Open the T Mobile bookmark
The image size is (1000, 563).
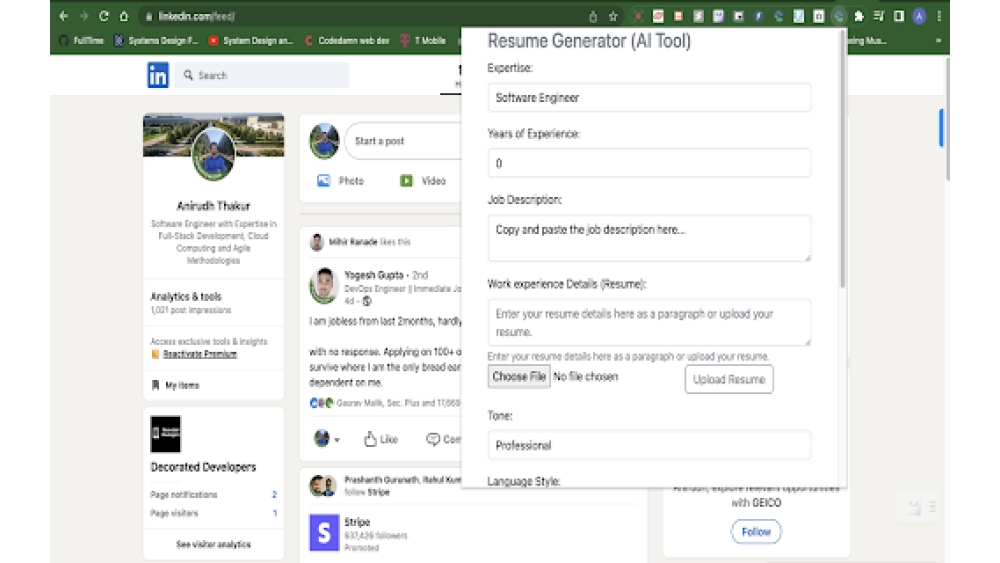(x=423, y=40)
